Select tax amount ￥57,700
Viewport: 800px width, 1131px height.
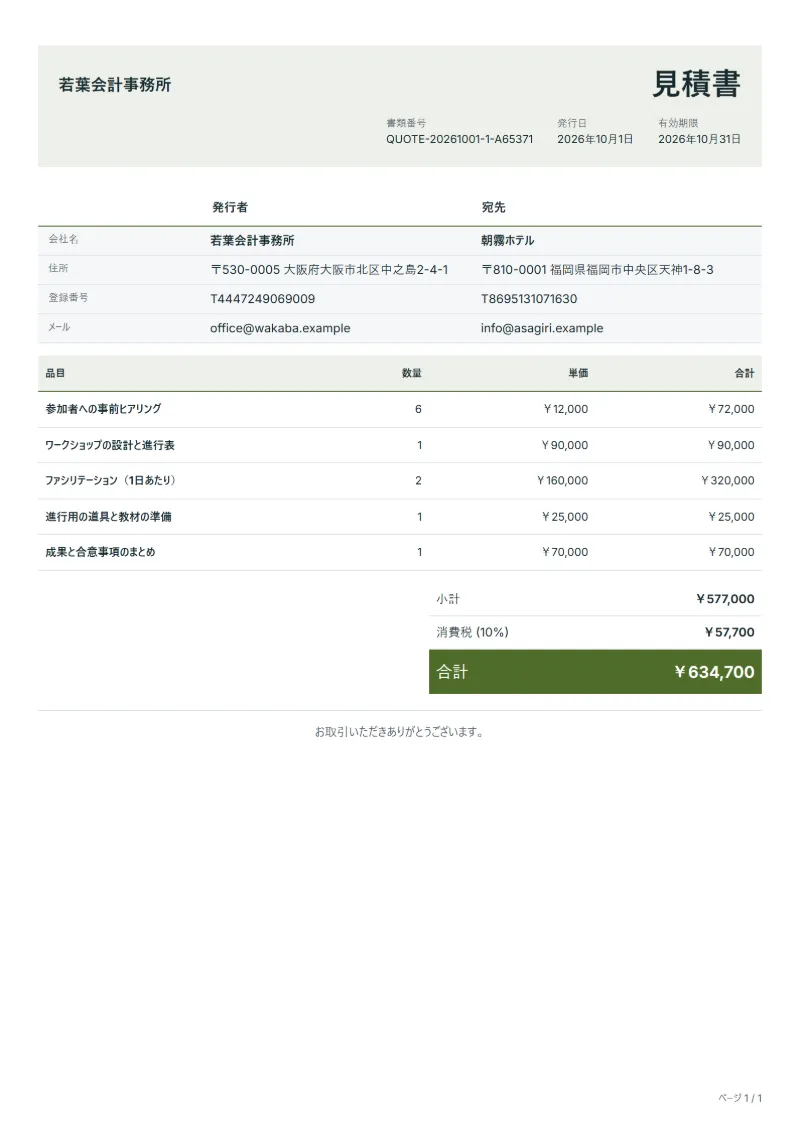tap(729, 632)
